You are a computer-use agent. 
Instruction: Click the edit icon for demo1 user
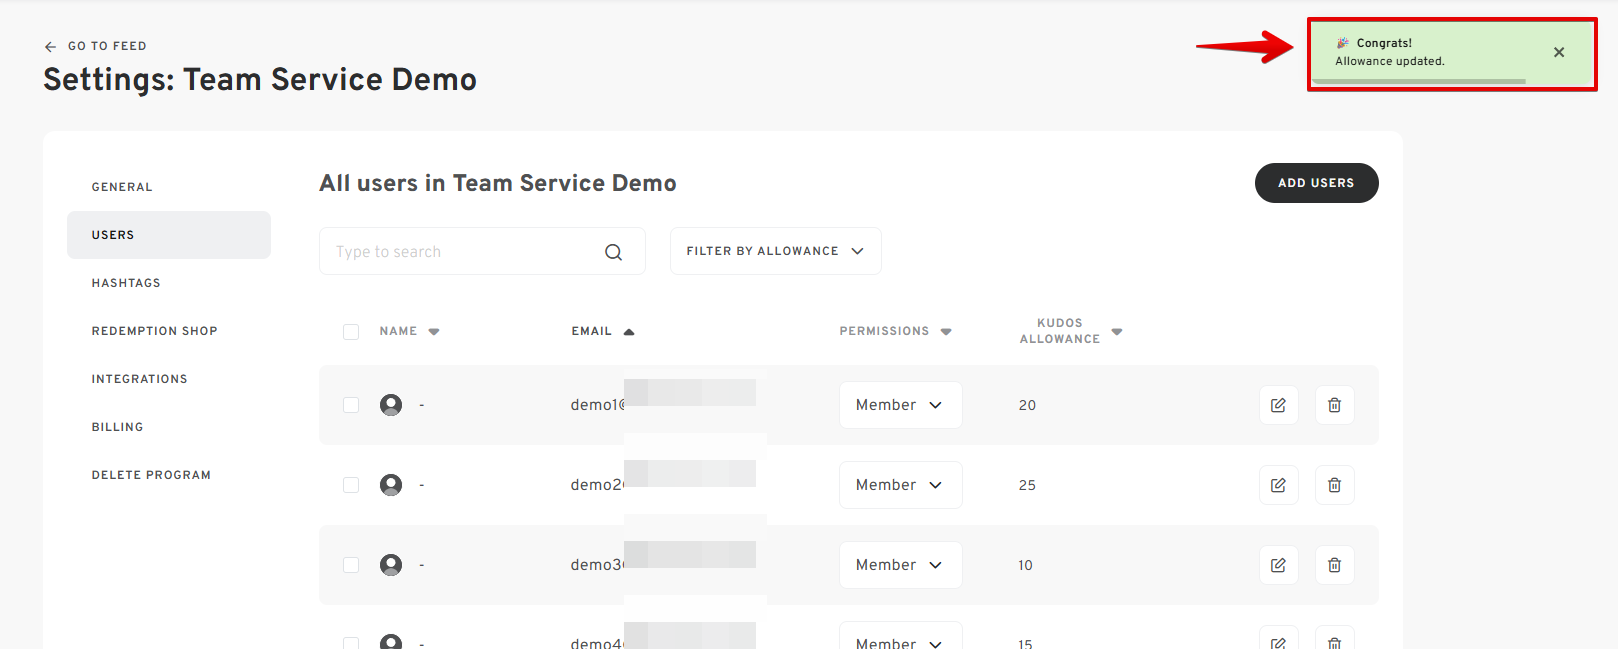(x=1278, y=405)
